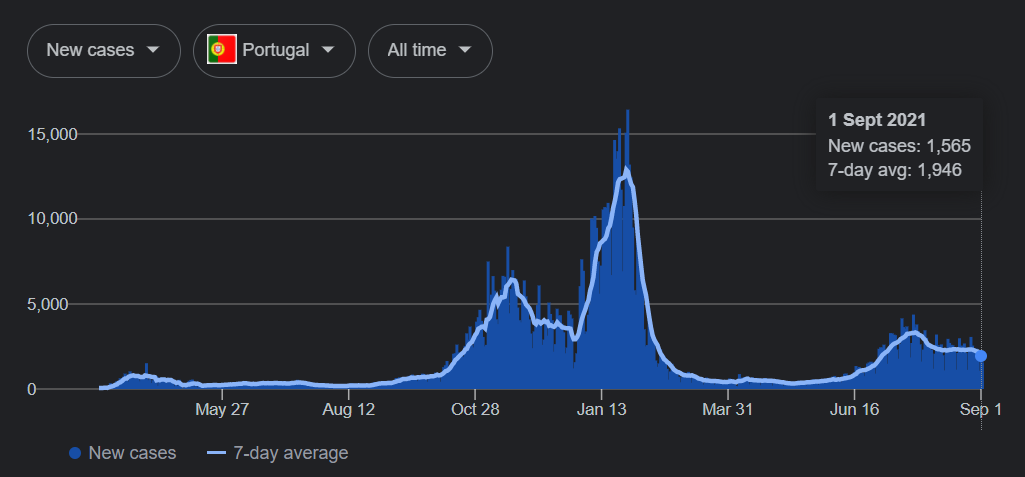
Task: Expand the All time range dropdown
Action: 430,50
